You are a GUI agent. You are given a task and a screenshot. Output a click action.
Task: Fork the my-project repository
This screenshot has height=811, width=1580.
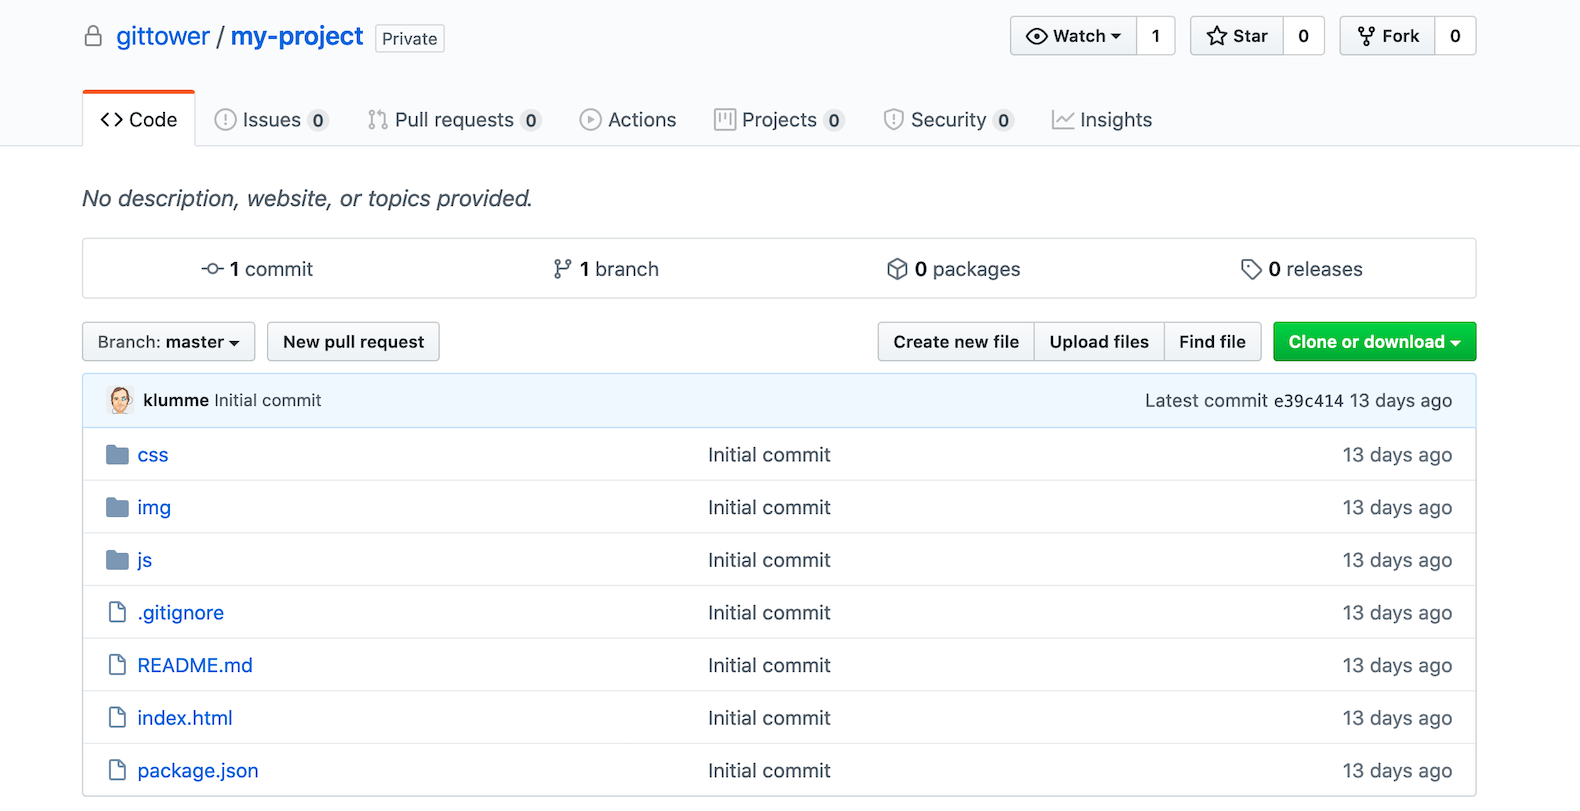(x=1388, y=36)
